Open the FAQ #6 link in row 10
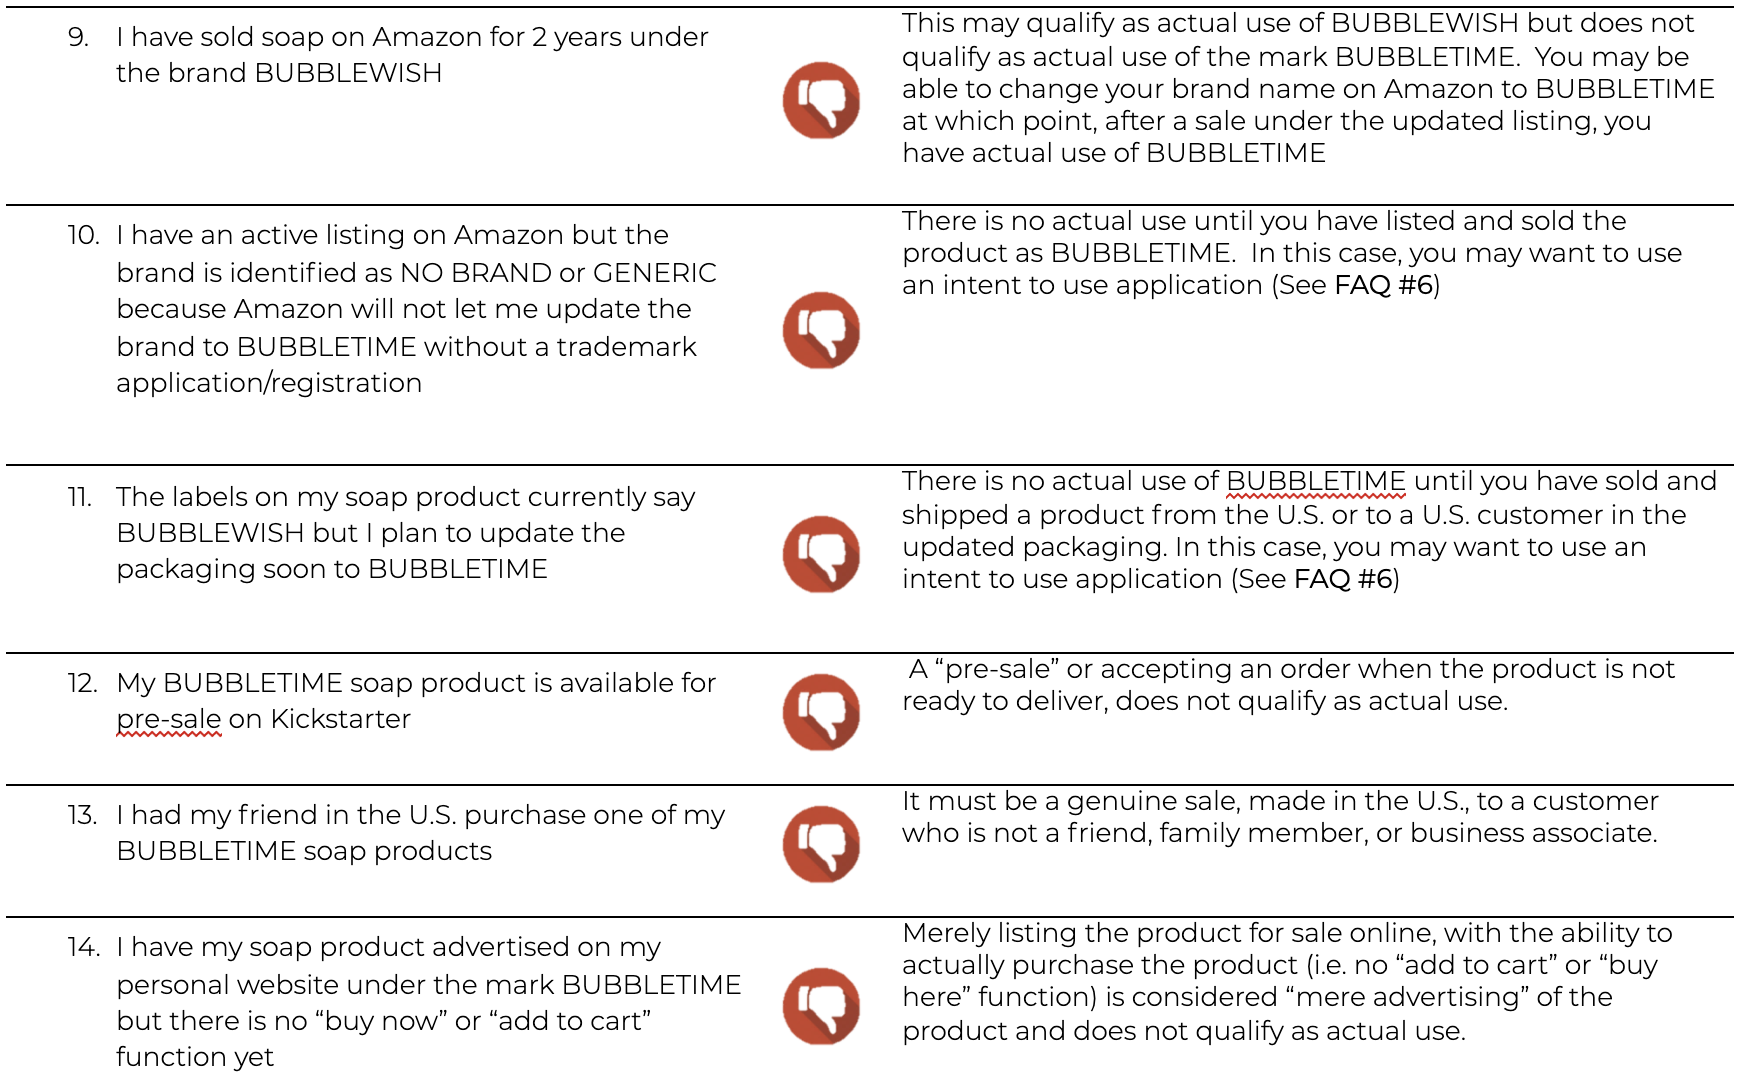This screenshot has width=1742, height=1080. [1383, 285]
